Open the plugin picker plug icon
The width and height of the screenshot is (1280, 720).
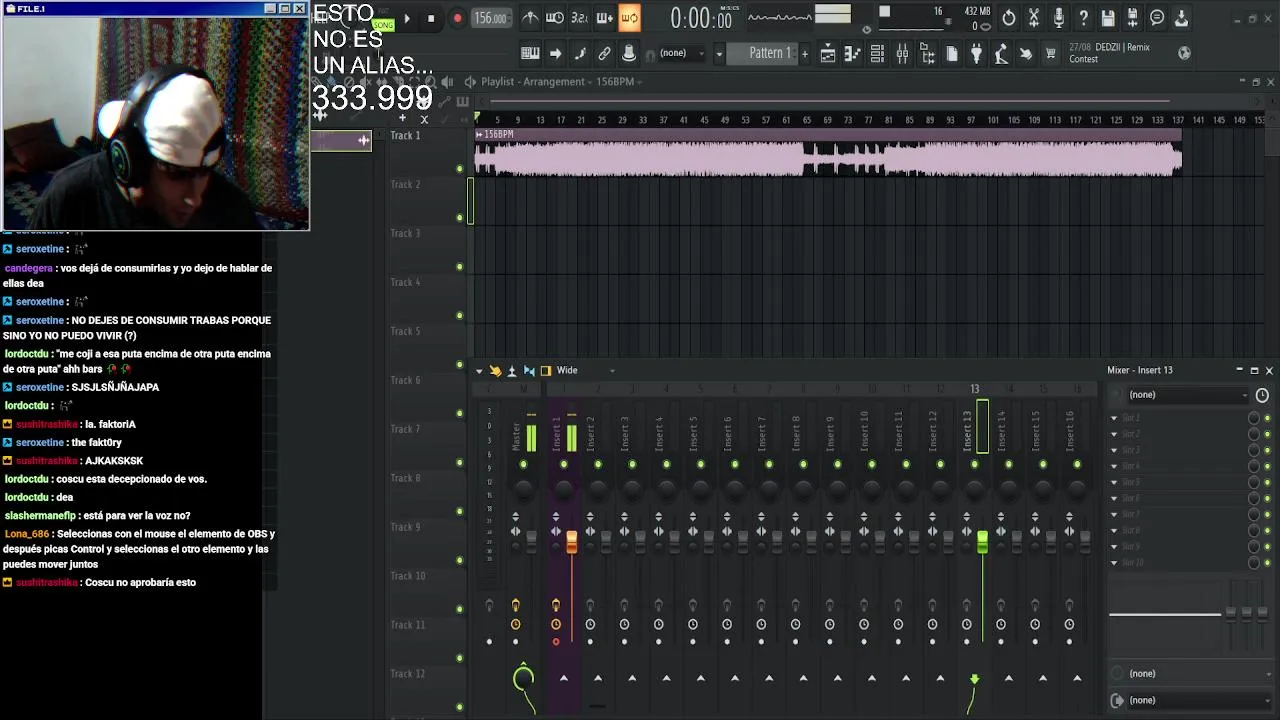click(x=976, y=54)
